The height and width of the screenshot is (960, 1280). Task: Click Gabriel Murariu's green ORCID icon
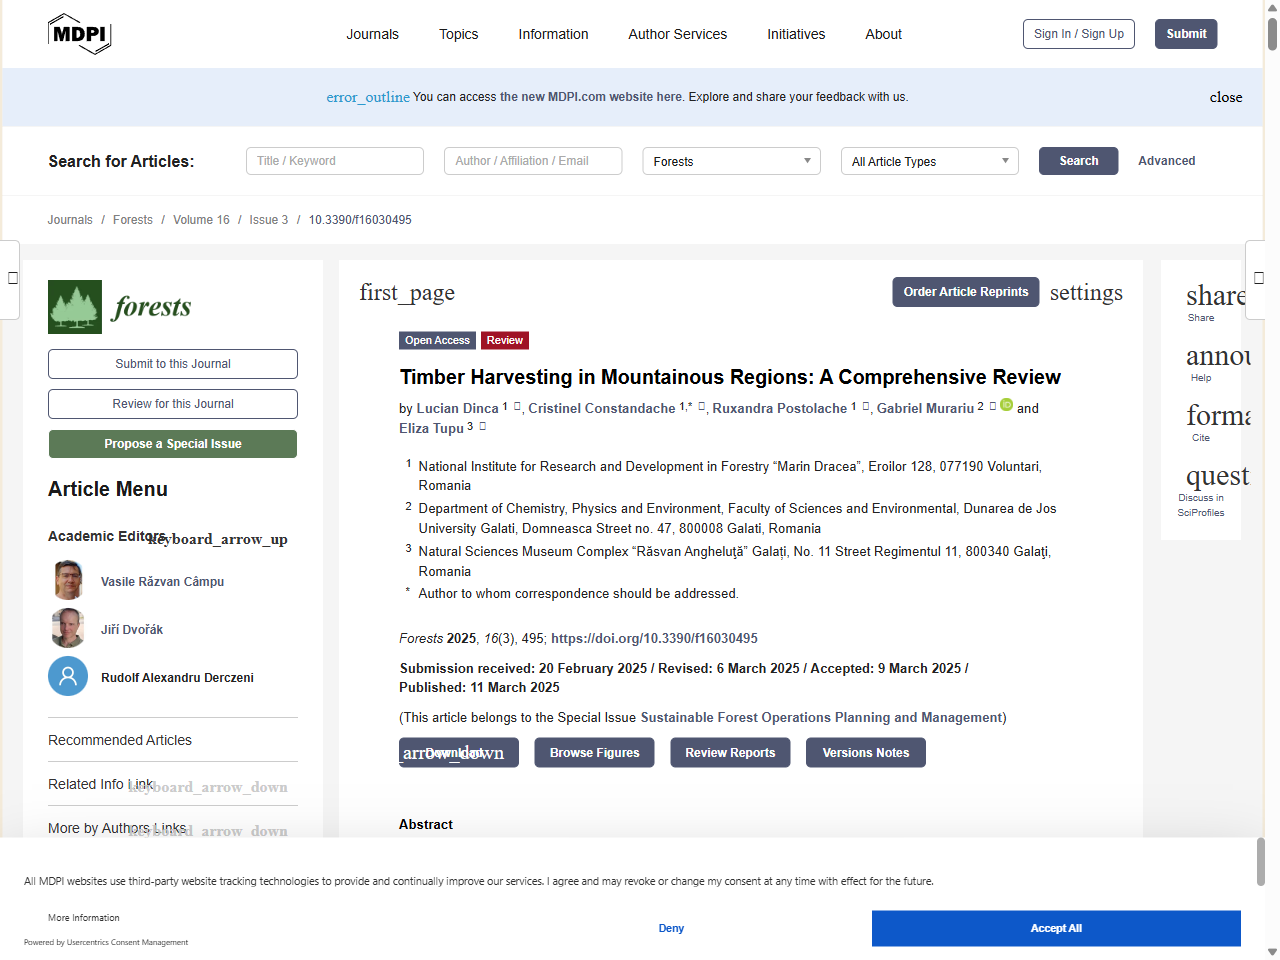(x=1007, y=405)
